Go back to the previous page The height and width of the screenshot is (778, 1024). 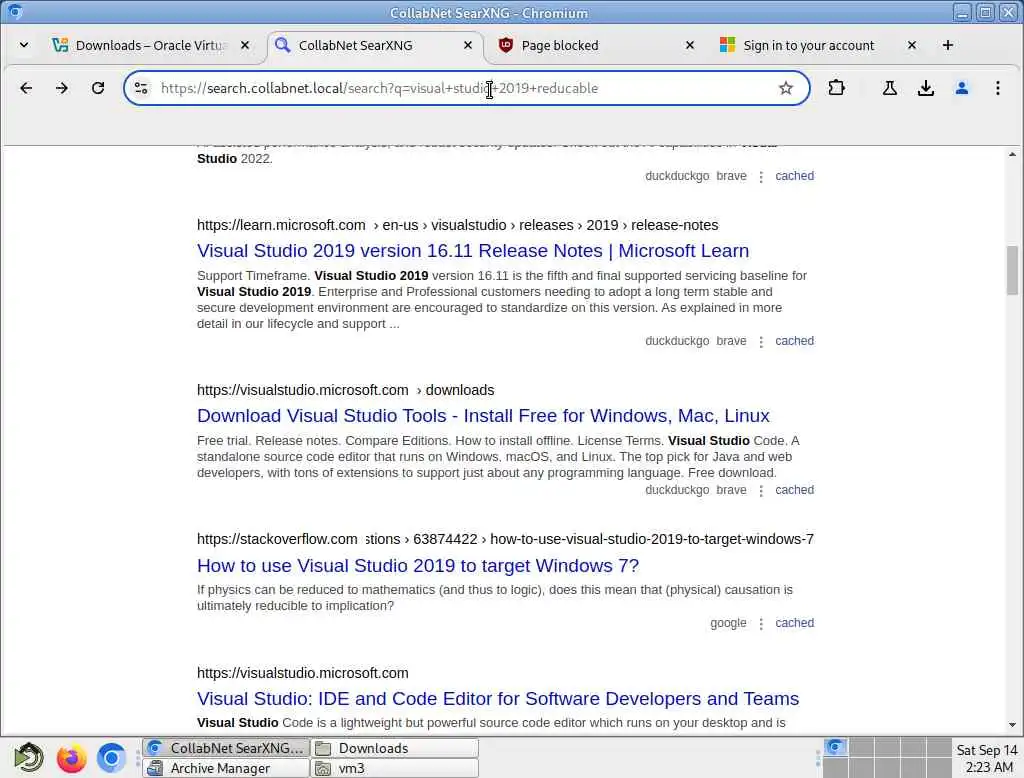tap(26, 88)
